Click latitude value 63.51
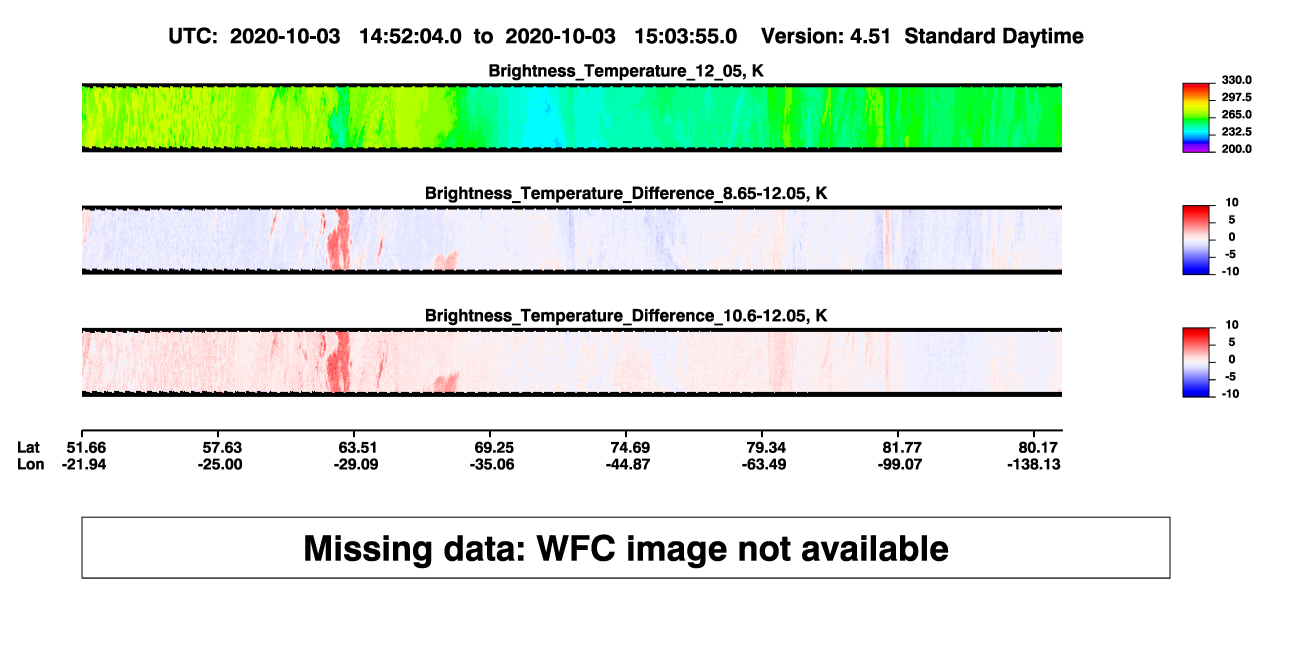 coord(358,447)
